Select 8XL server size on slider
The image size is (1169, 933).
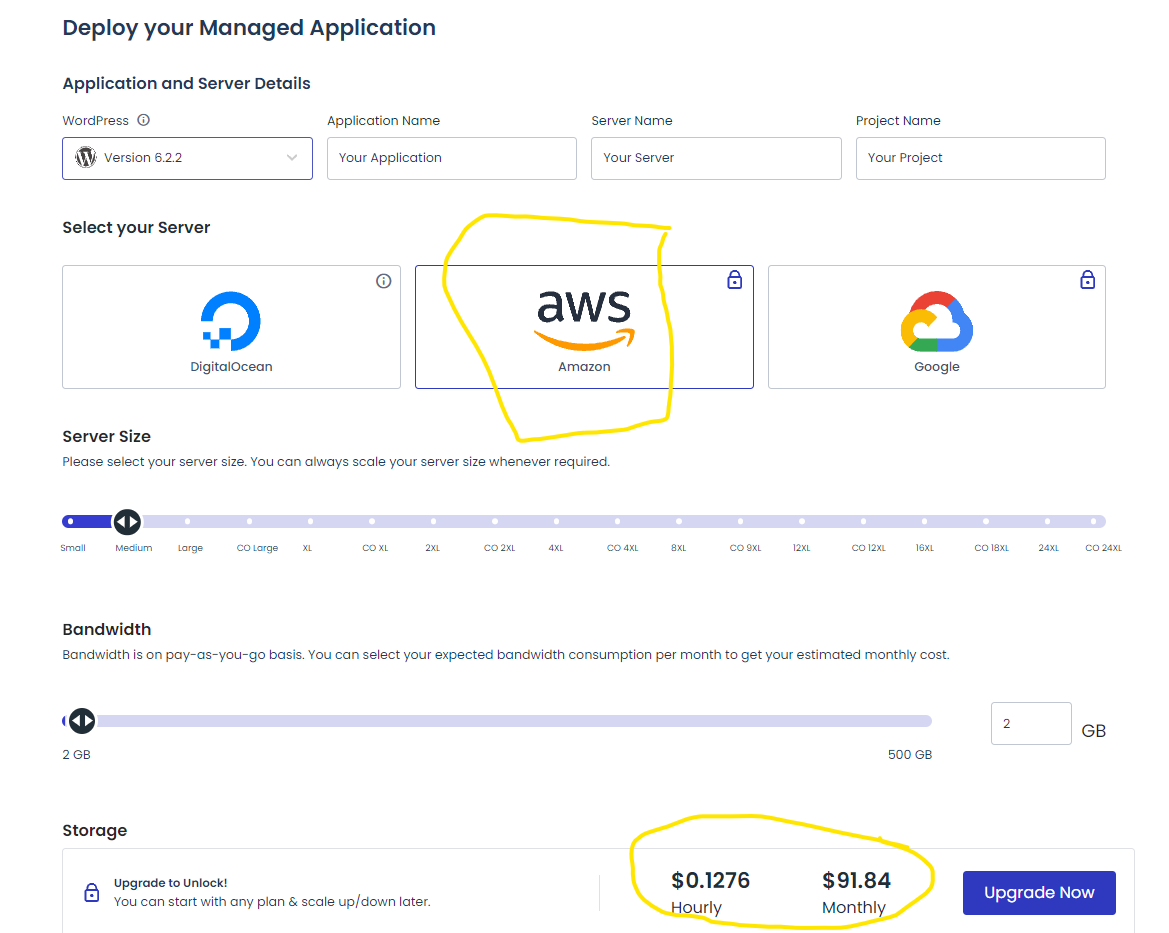click(x=678, y=521)
